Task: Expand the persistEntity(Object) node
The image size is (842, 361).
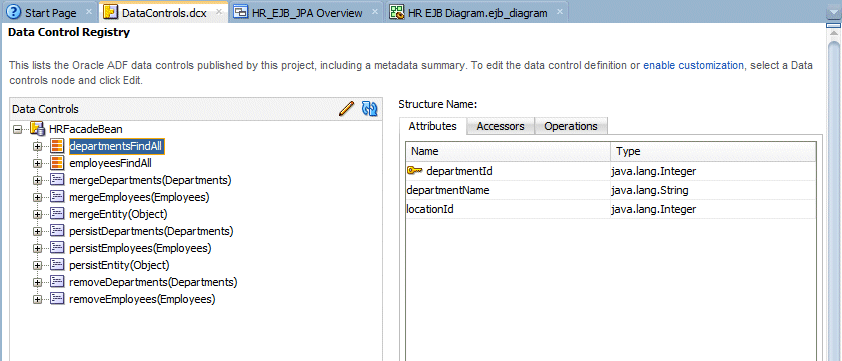Action: click(x=38, y=266)
